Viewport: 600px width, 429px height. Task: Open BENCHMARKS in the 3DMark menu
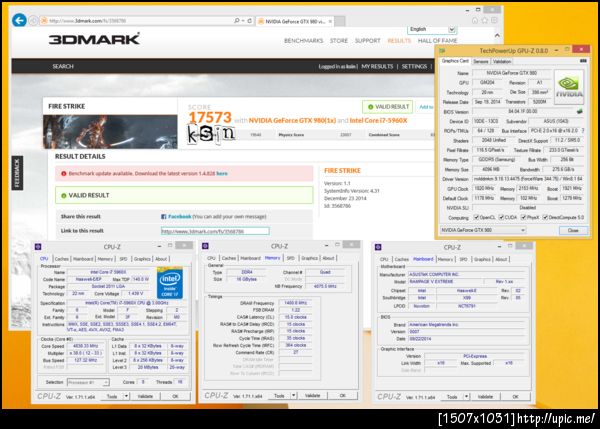pos(303,41)
